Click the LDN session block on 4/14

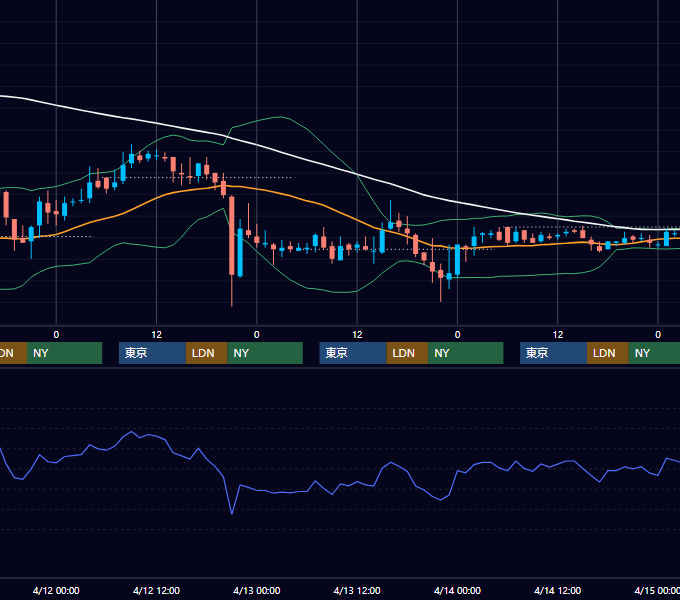(608, 353)
